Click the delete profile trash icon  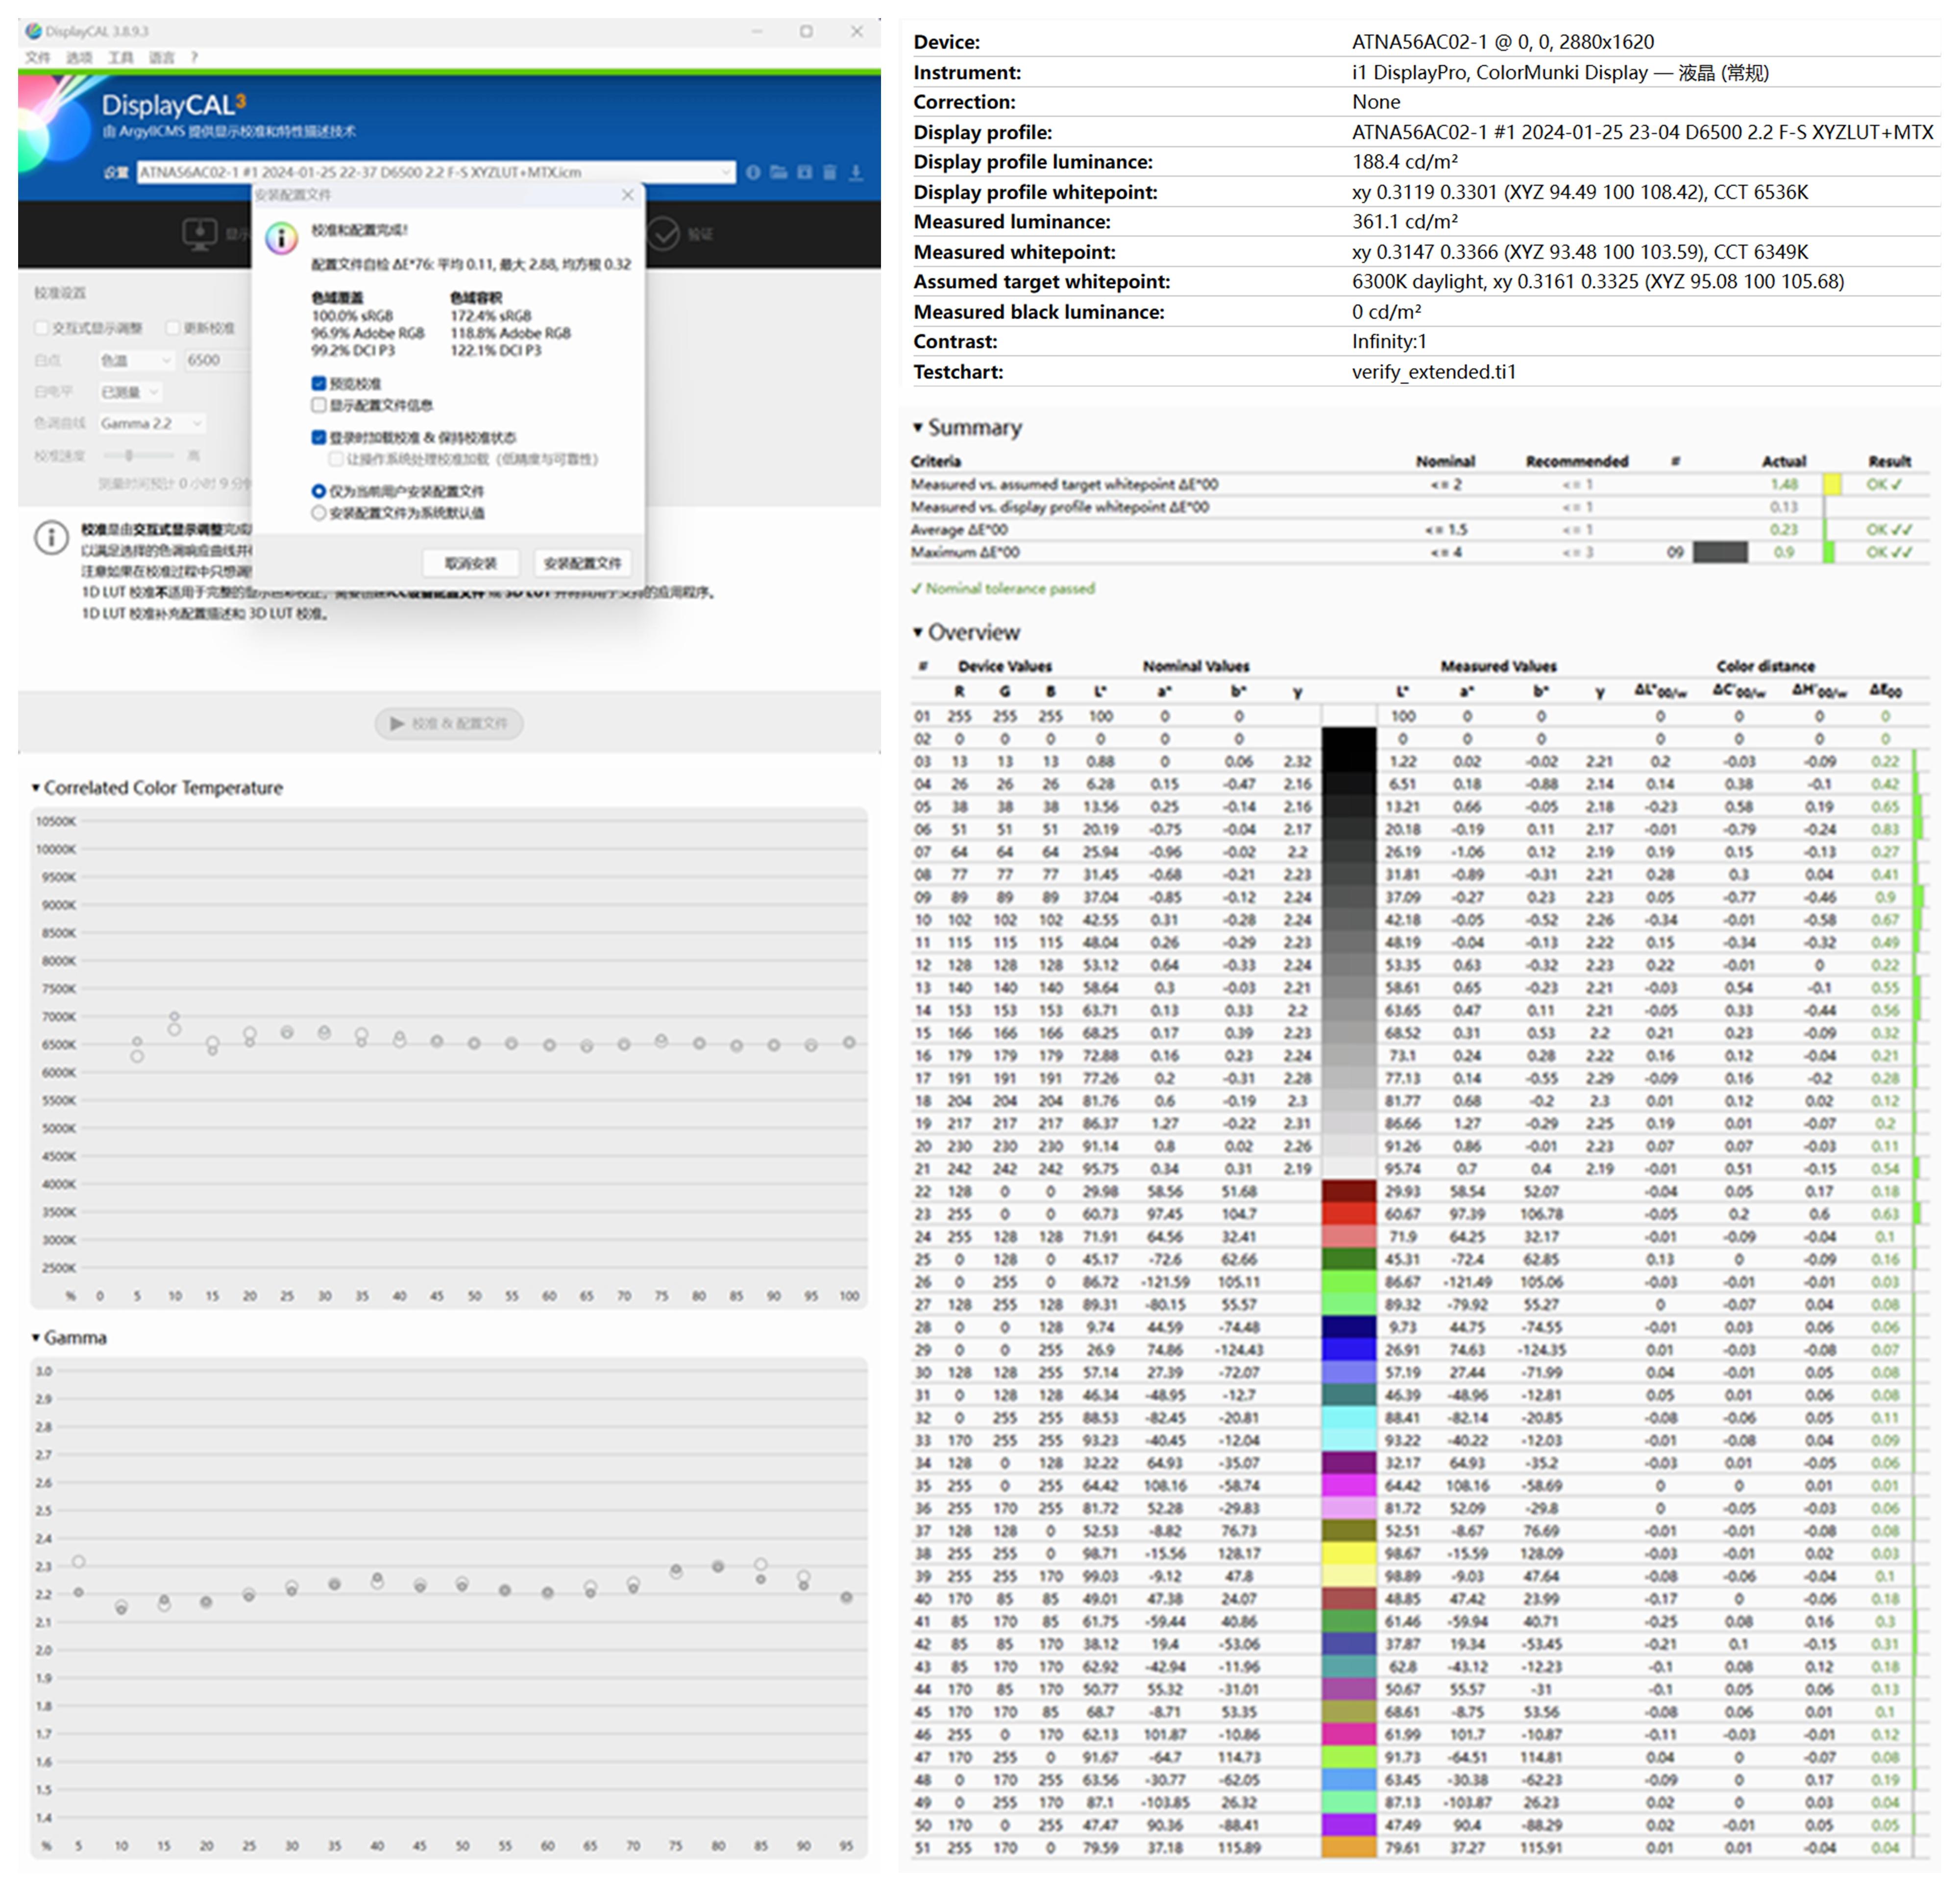tap(830, 172)
